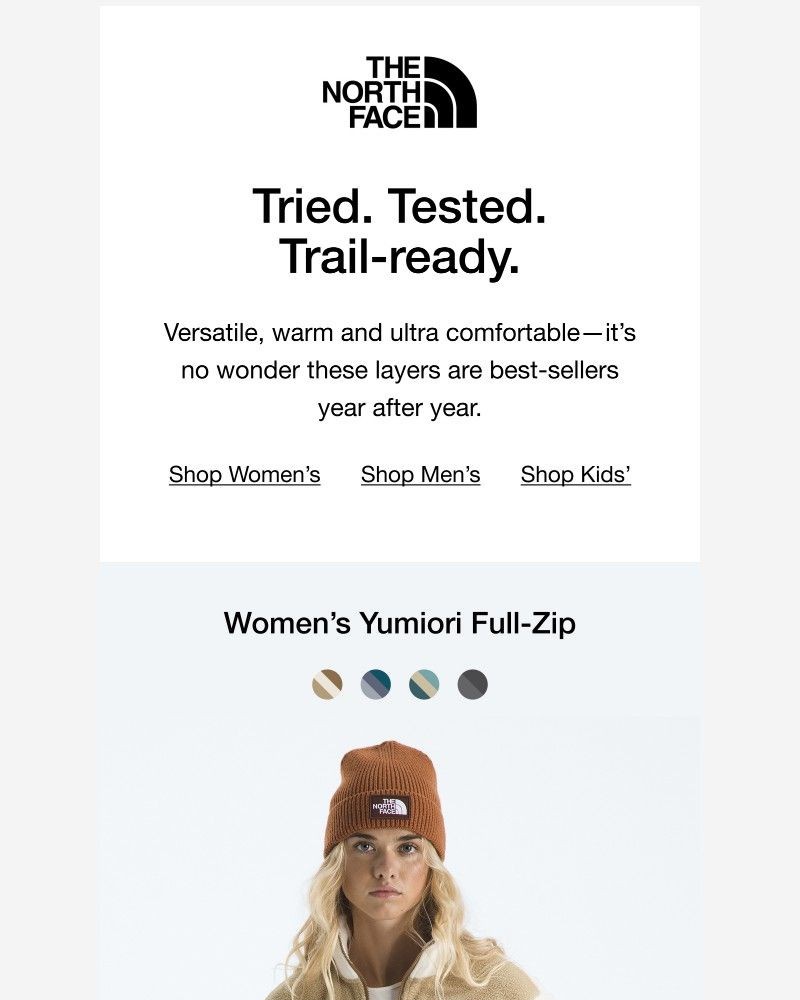Pick the teal and khaki striped color swatch
This screenshot has width=800, height=1000.
(424, 684)
